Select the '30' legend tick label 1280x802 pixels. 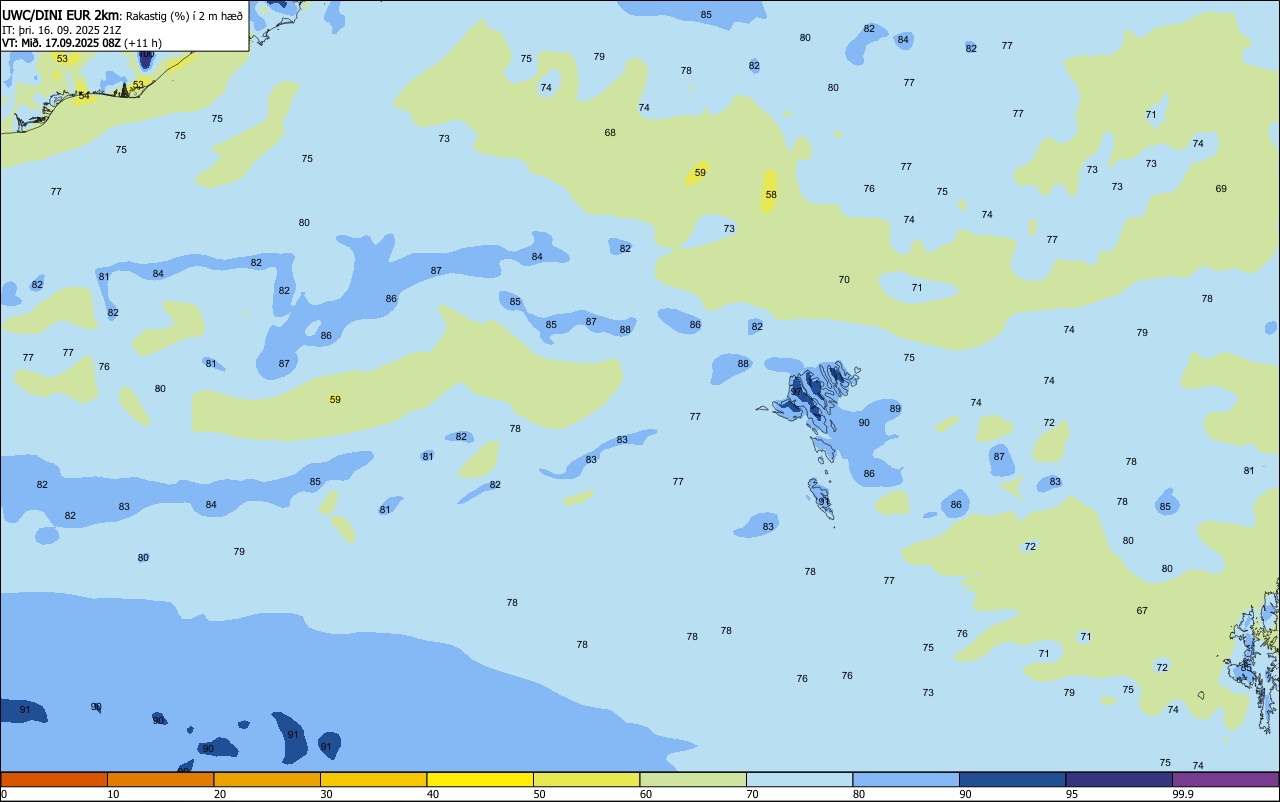click(326, 794)
